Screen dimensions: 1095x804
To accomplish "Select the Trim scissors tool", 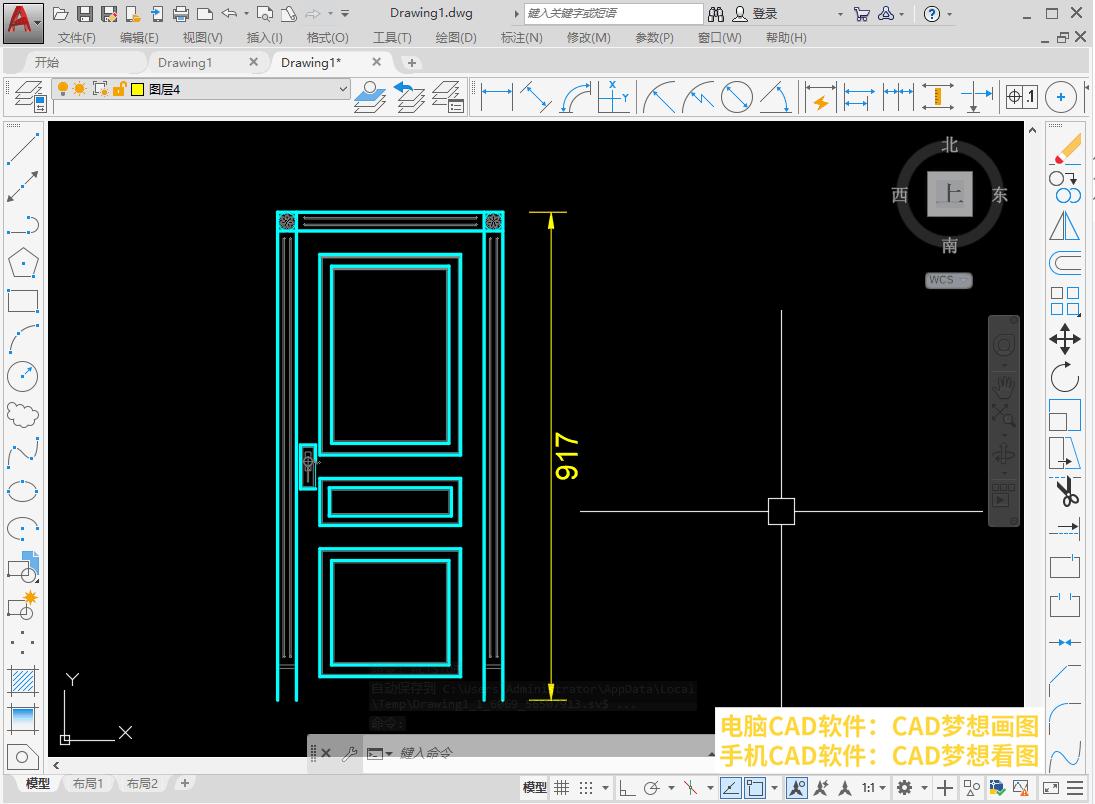I will pyautogui.click(x=1066, y=492).
